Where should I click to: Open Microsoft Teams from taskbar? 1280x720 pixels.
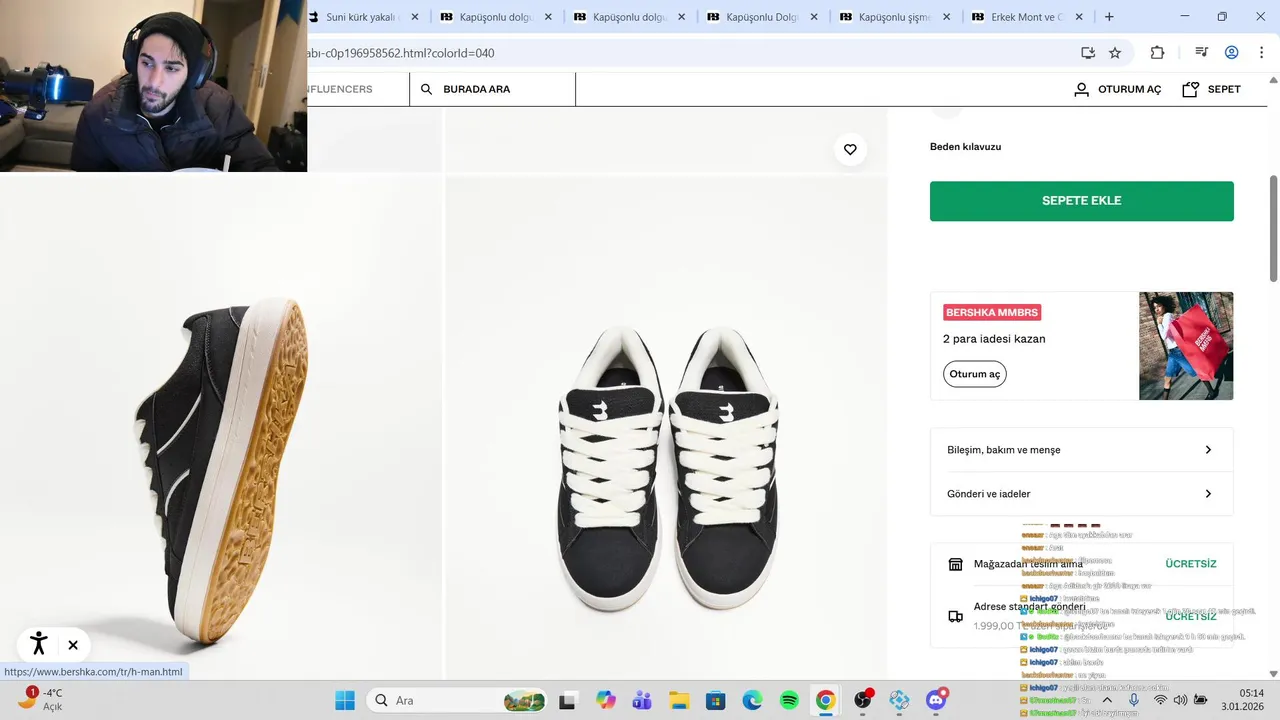tap(642, 700)
